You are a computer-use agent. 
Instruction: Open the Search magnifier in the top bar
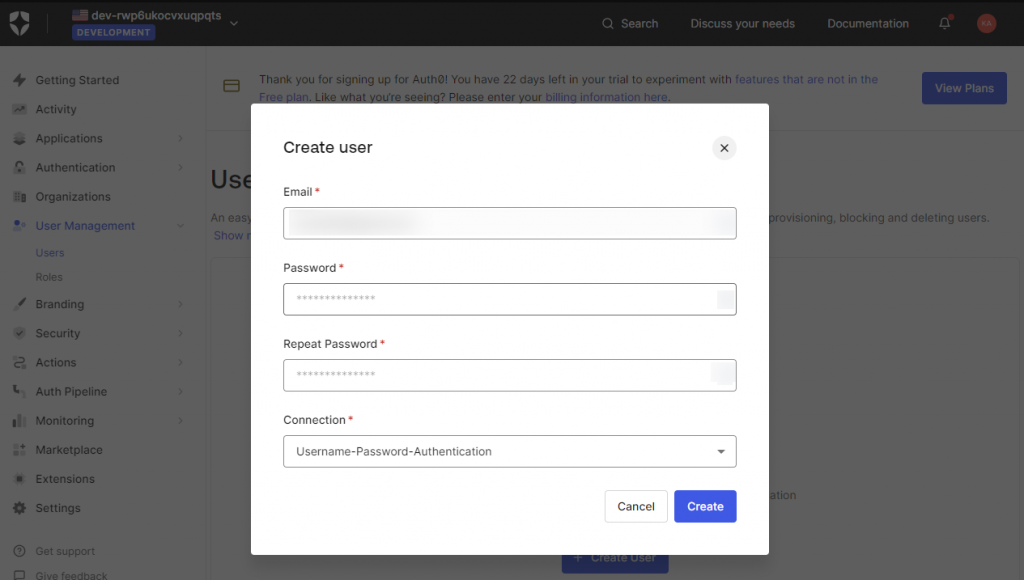point(605,23)
